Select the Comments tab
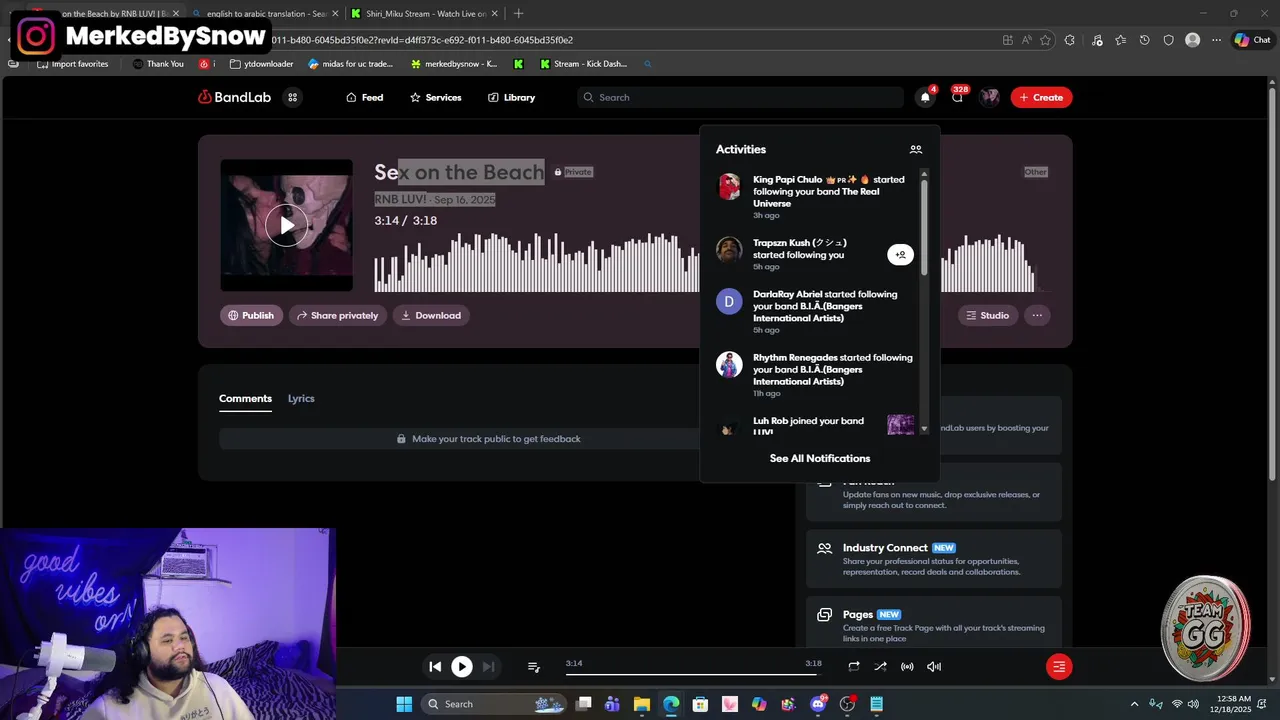 245,398
